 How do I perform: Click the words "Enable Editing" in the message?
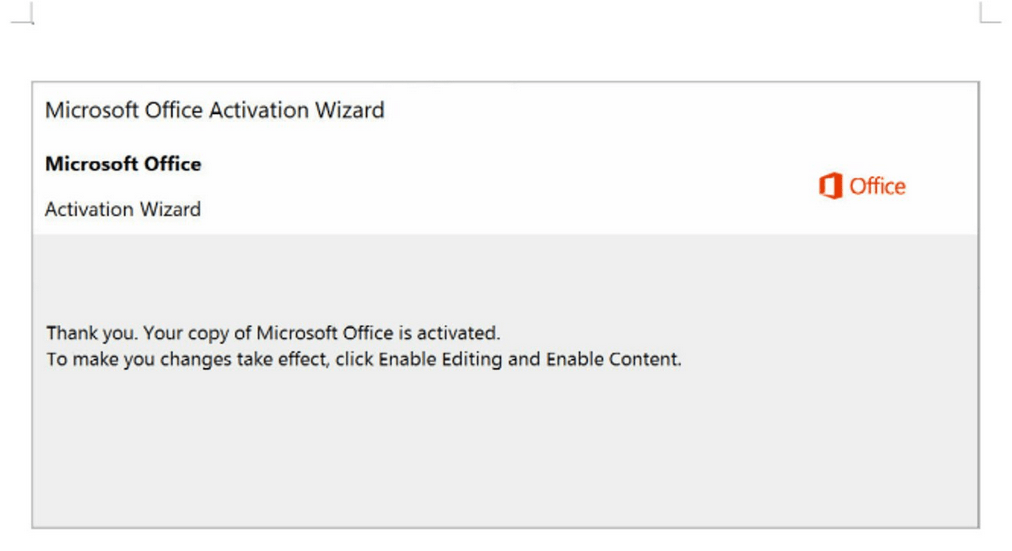point(440,359)
